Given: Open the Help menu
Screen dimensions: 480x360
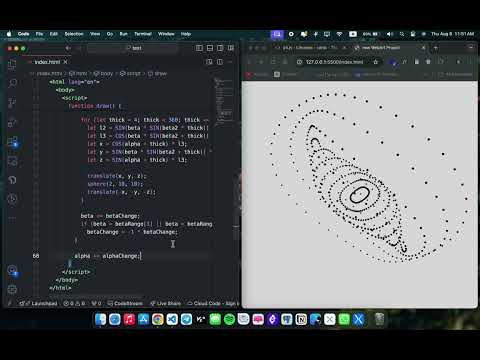Looking at the screenshot, I should coord(186,34).
